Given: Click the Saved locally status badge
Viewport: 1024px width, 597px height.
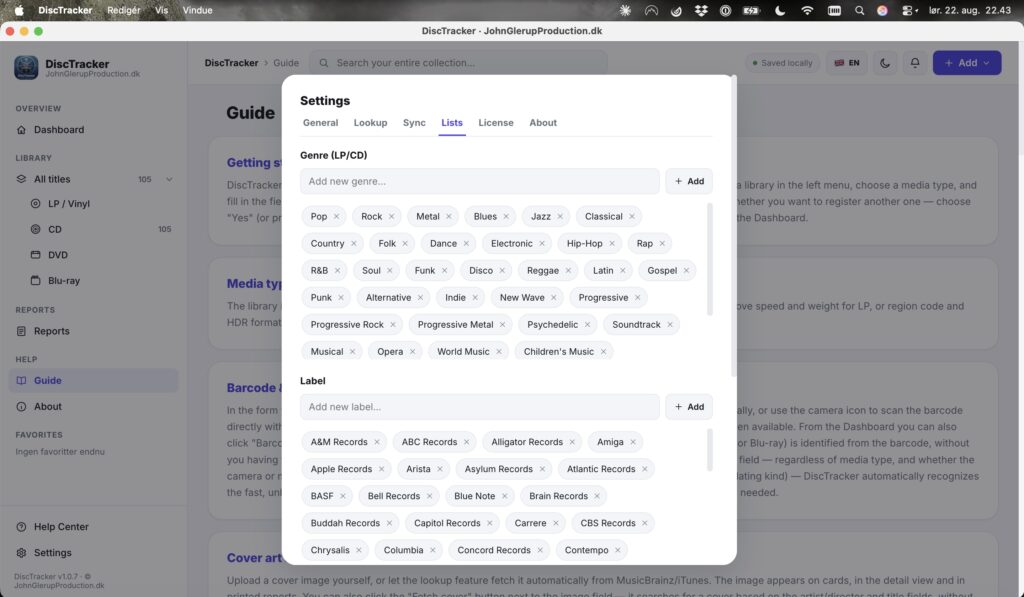Looking at the screenshot, I should [782, 63].
